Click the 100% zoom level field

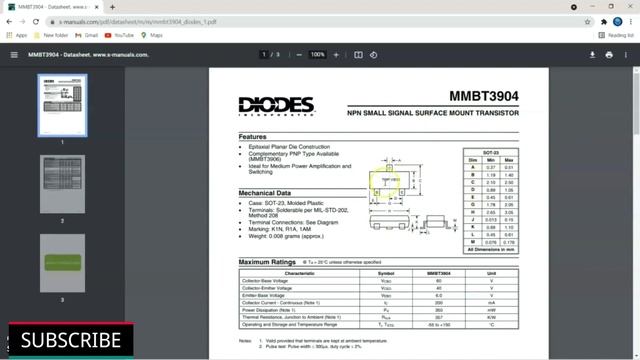coord(318,54)
